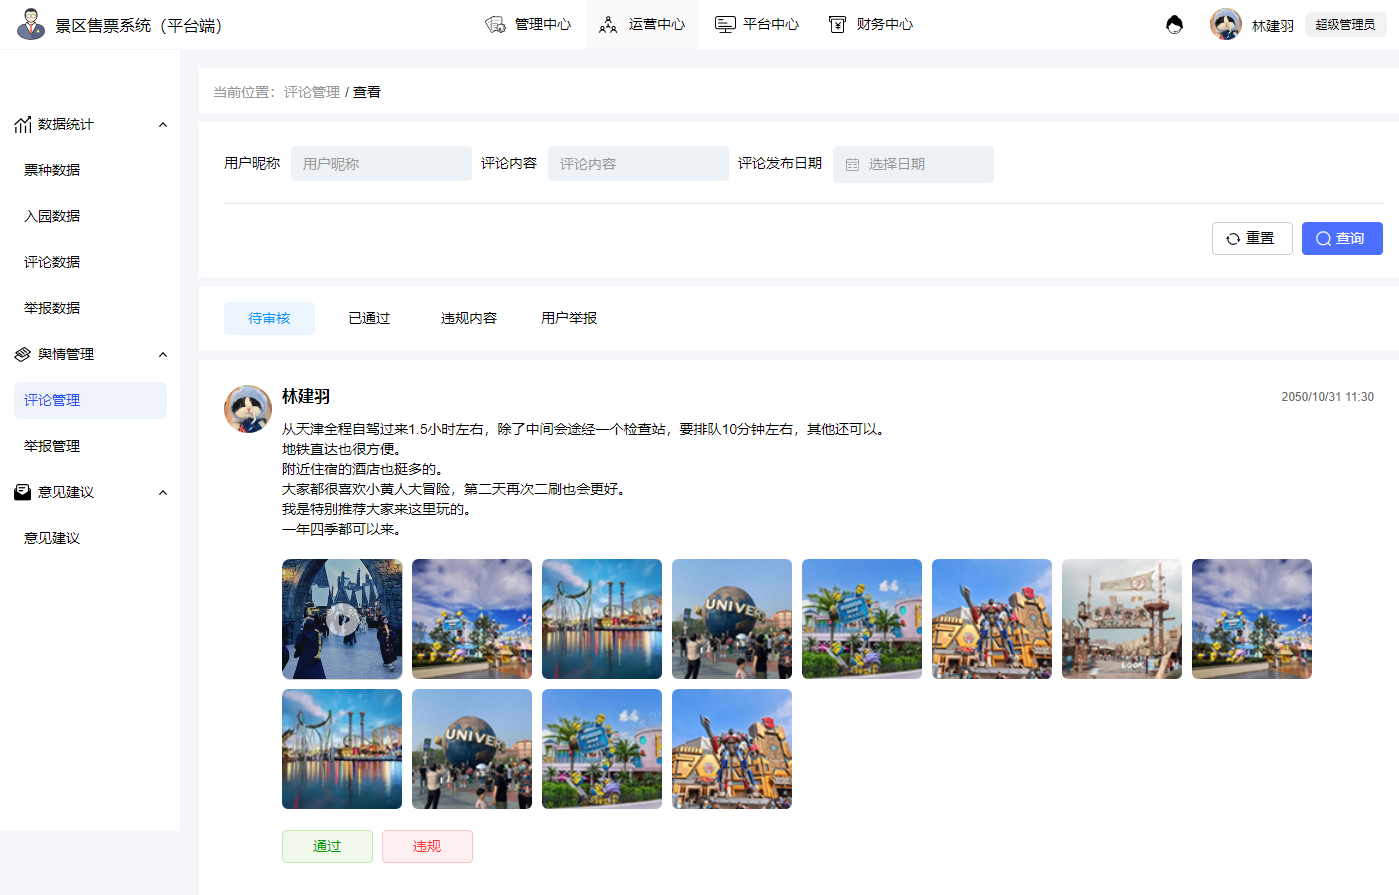Open the wooden gate archway thumbnail
1399x895 pixels.
(x=1122, y=619)
